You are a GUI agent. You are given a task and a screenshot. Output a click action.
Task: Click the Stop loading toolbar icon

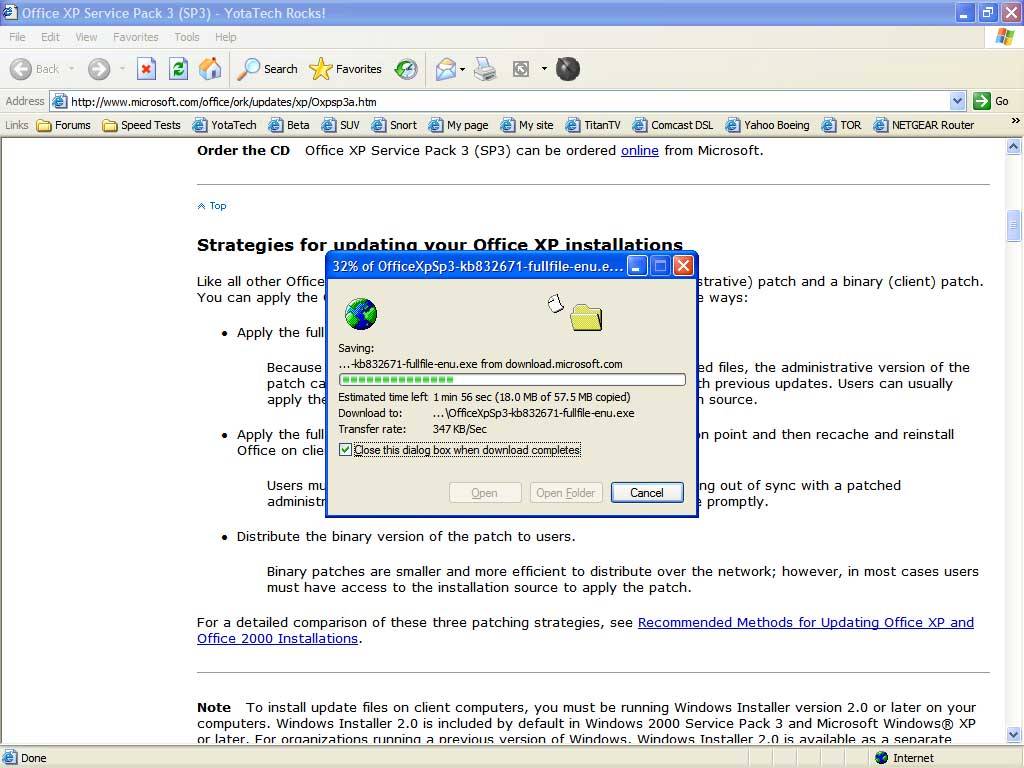tap(146, 69)
